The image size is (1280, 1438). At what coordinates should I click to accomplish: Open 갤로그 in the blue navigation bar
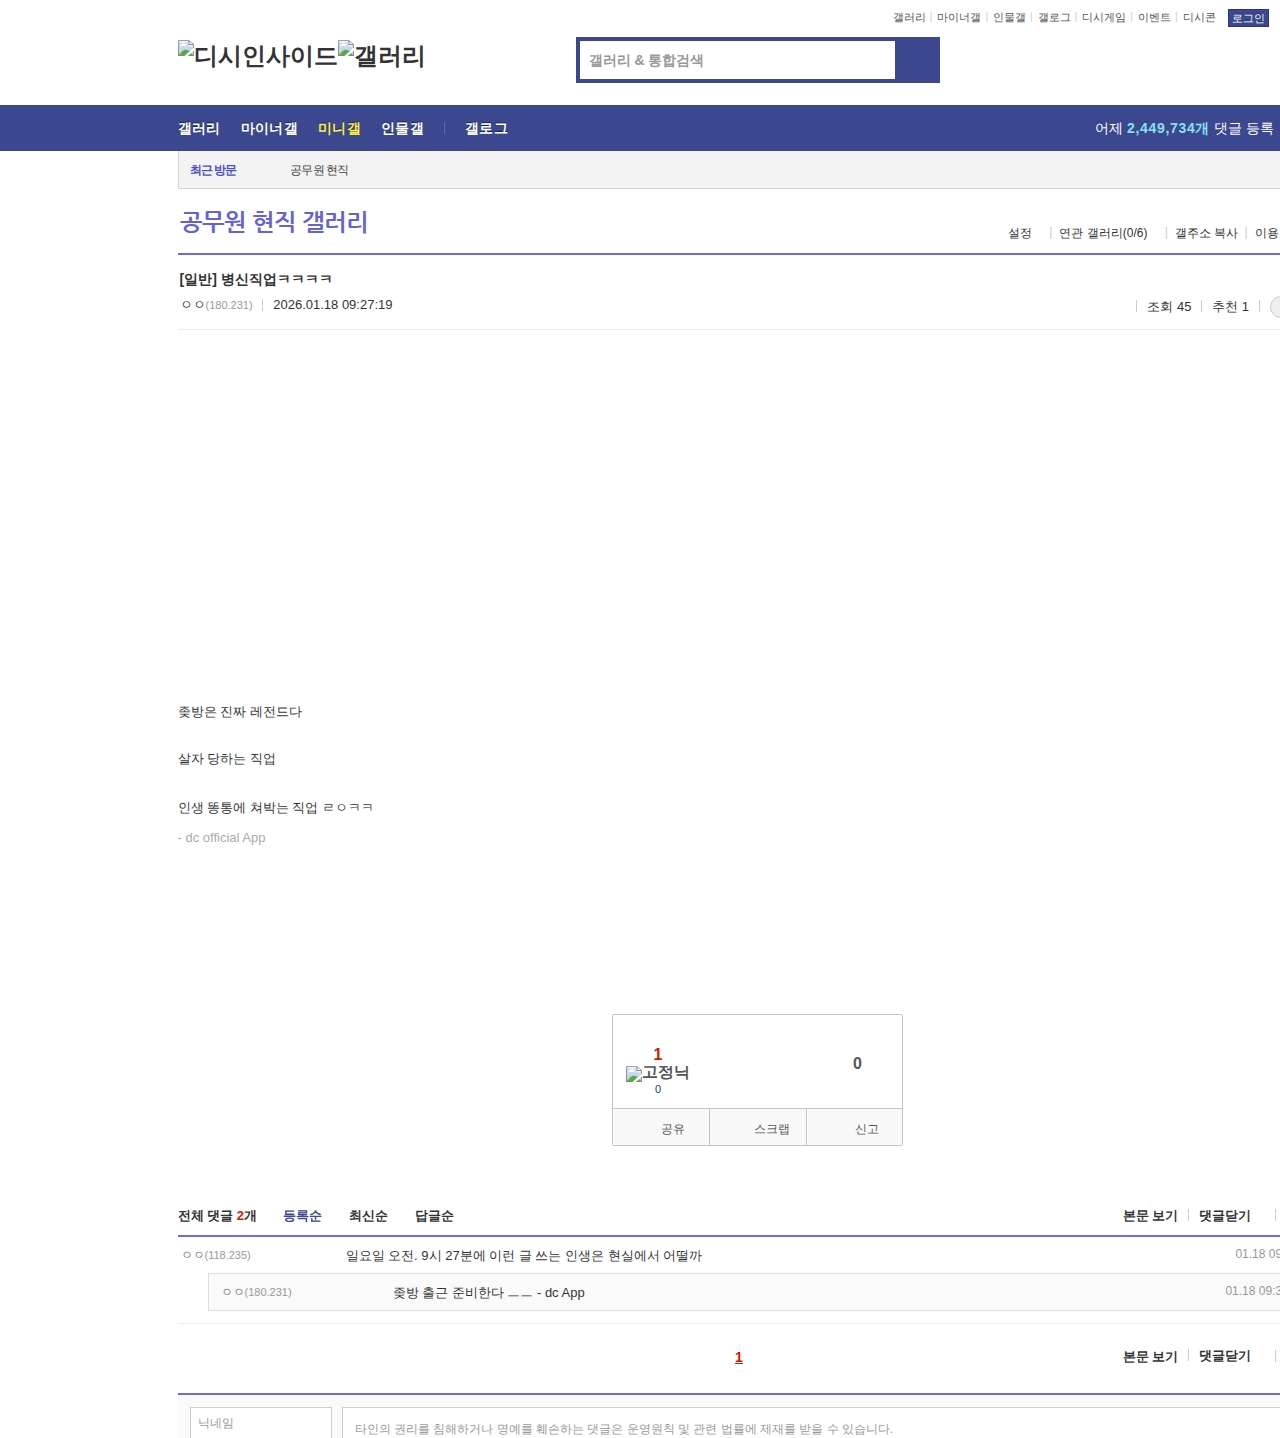[486, 129]
